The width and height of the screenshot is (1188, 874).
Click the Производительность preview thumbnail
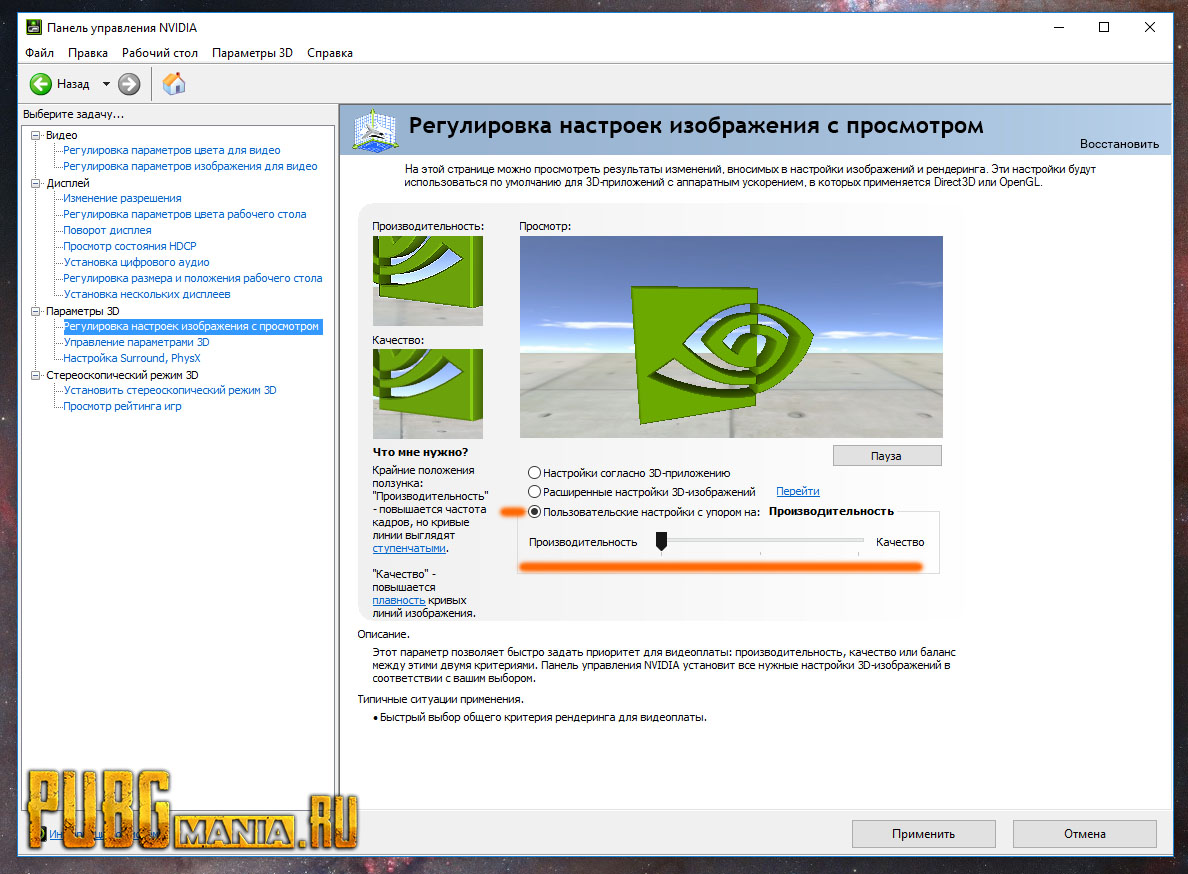pyautogui.click(x=427, y=280)
